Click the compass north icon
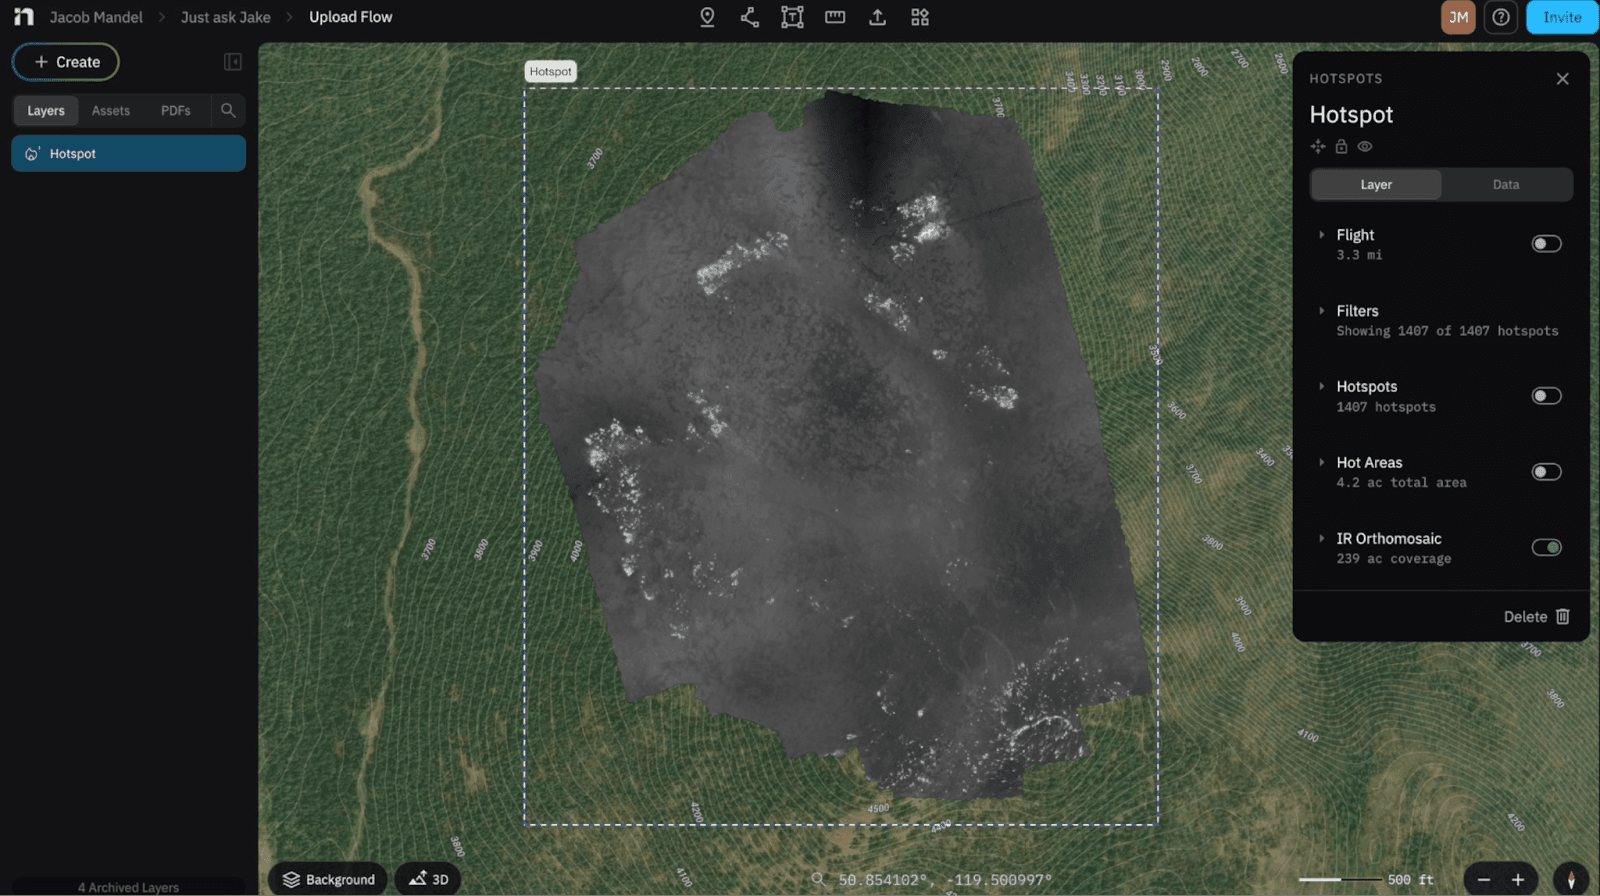1600x896 pixels. click(x=1571, y=880)
